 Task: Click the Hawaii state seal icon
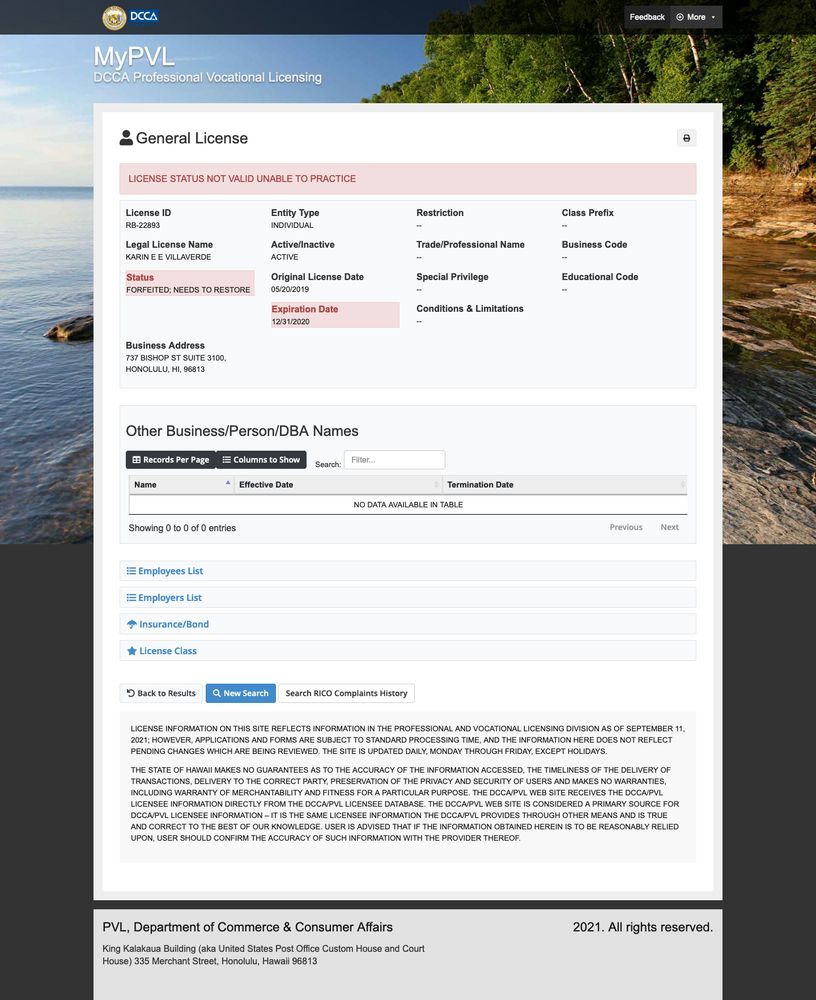114,17
